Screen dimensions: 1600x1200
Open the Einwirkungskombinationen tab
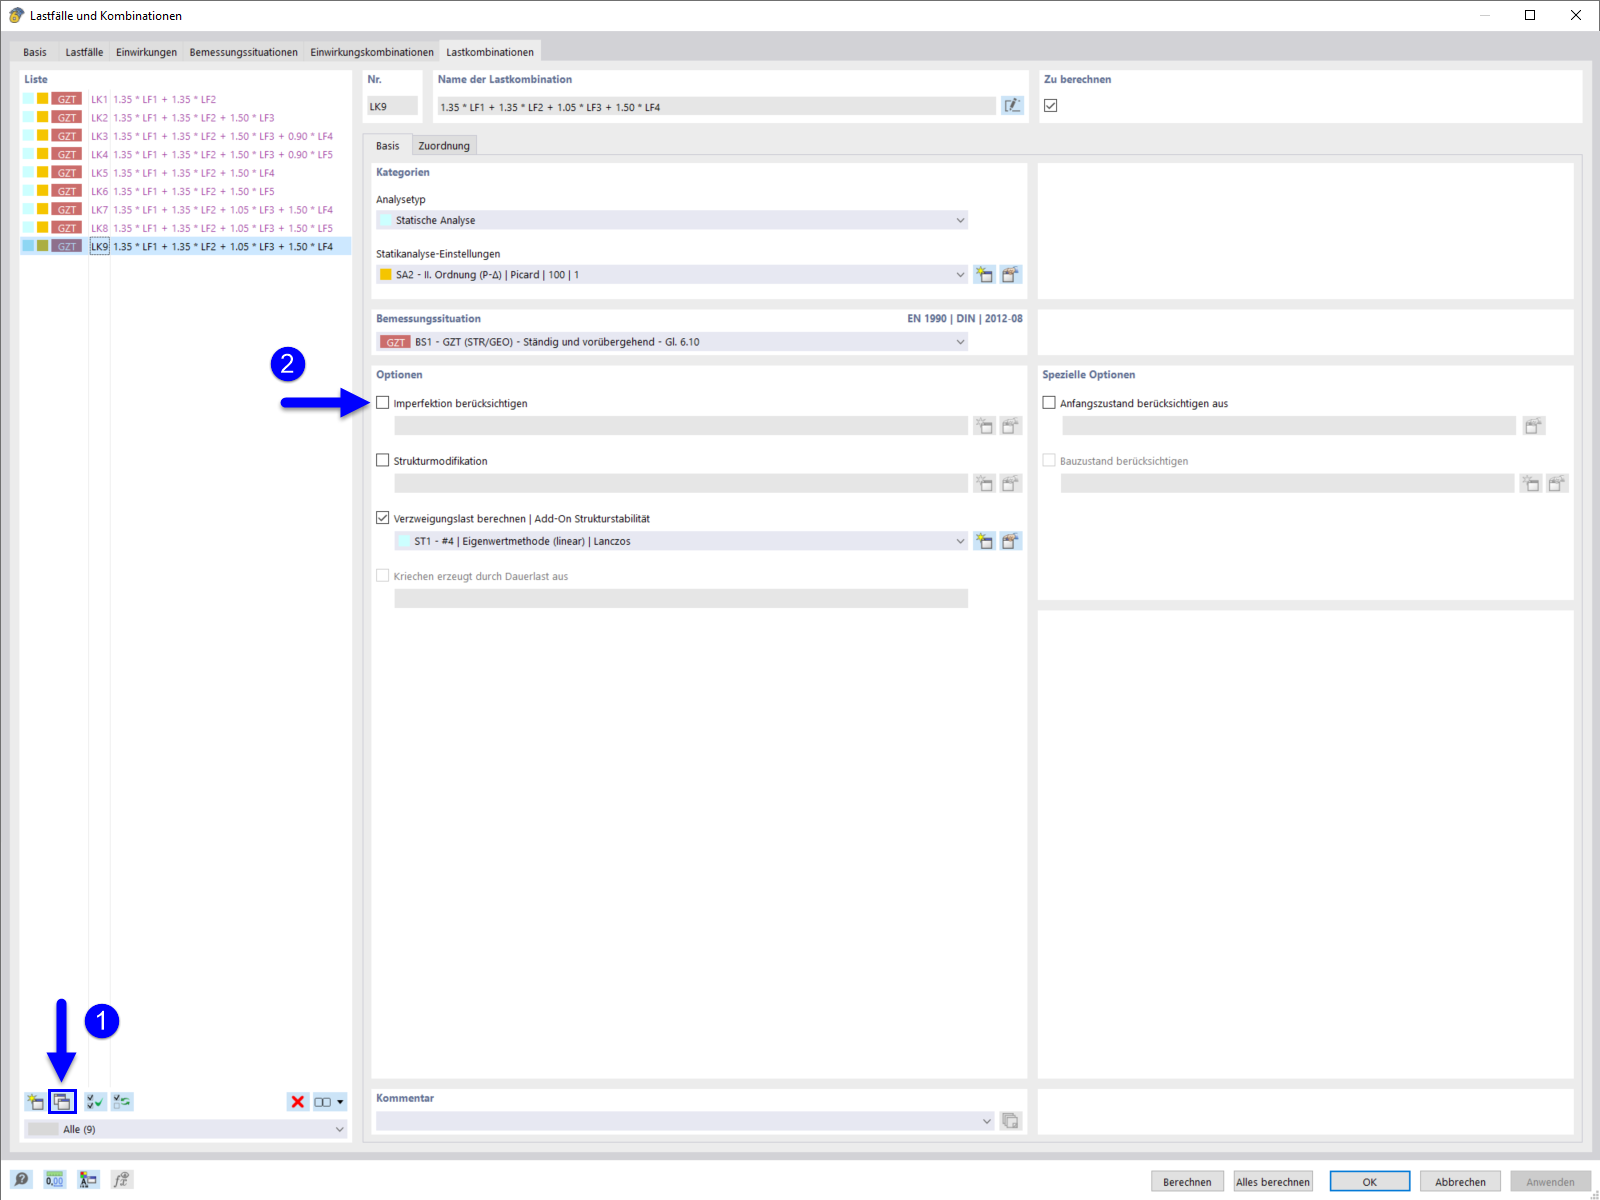click(371, 51)
